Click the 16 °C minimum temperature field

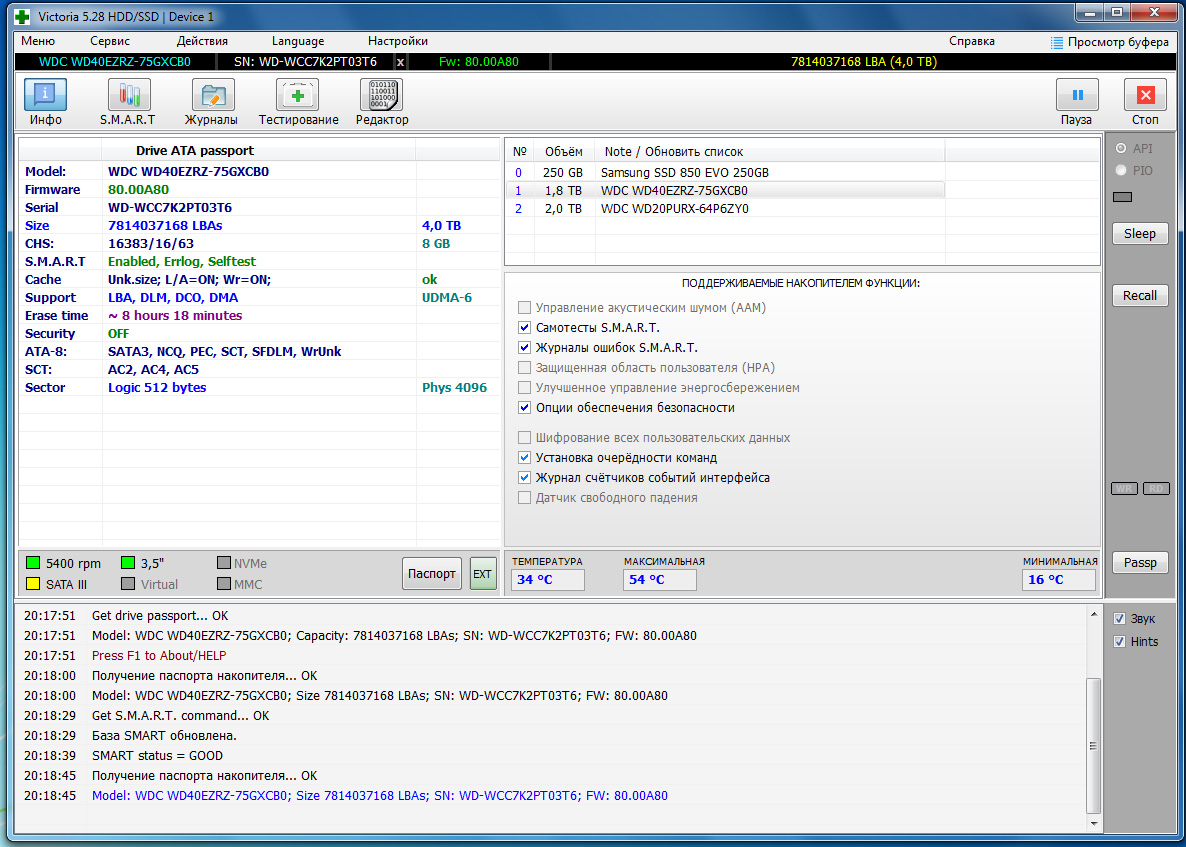click(x=1059, y=580)
